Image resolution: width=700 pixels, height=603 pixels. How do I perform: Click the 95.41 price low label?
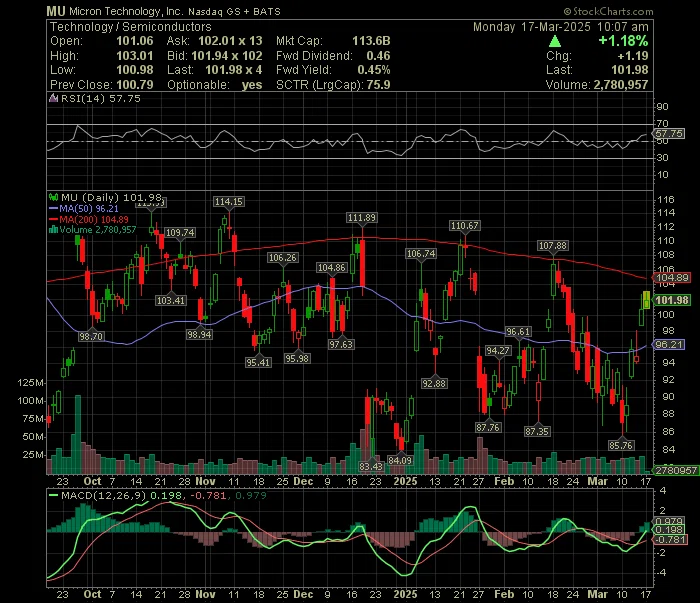click(258, 362)
